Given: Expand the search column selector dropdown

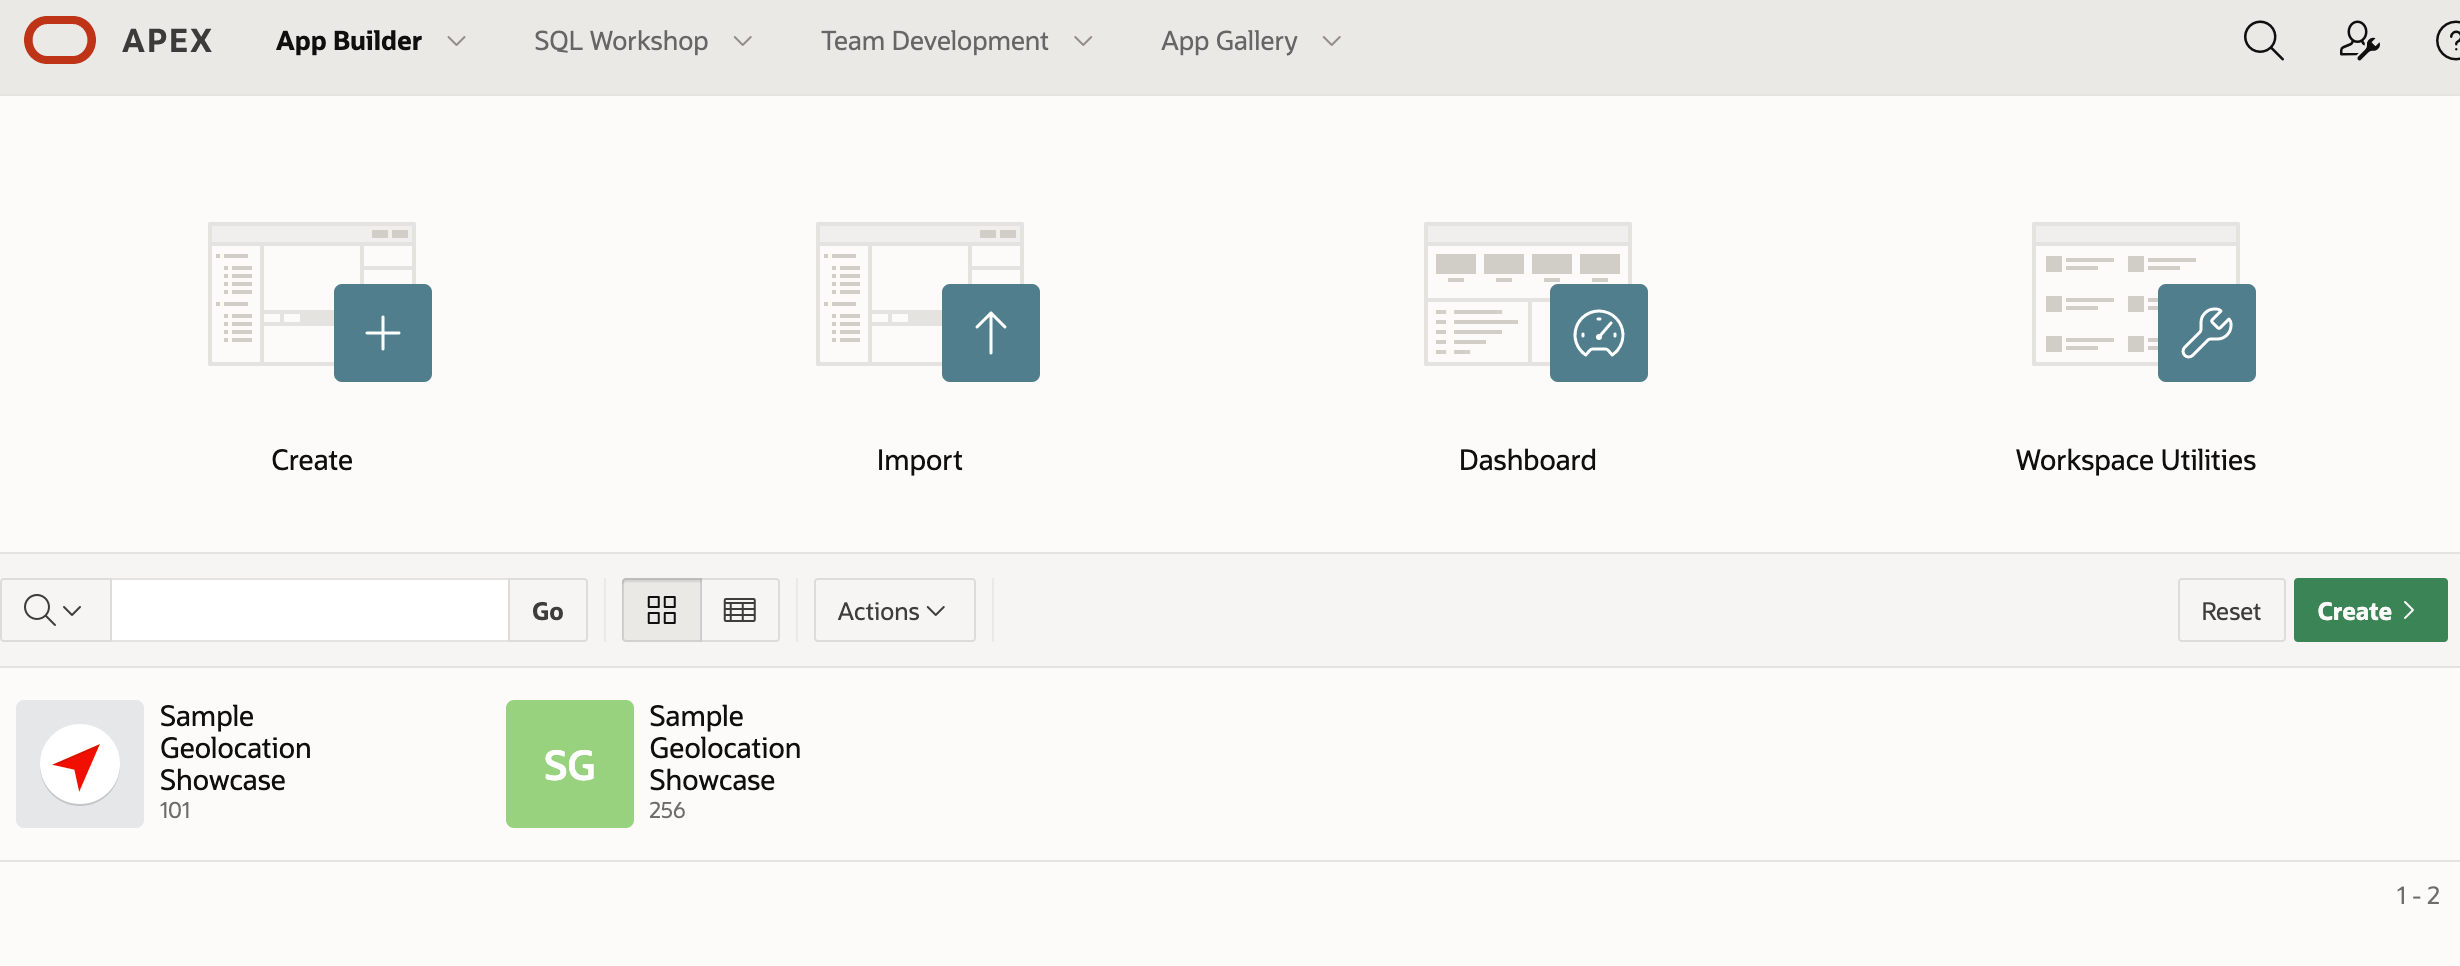Looking at the screenshot, I should click(54, 610).
